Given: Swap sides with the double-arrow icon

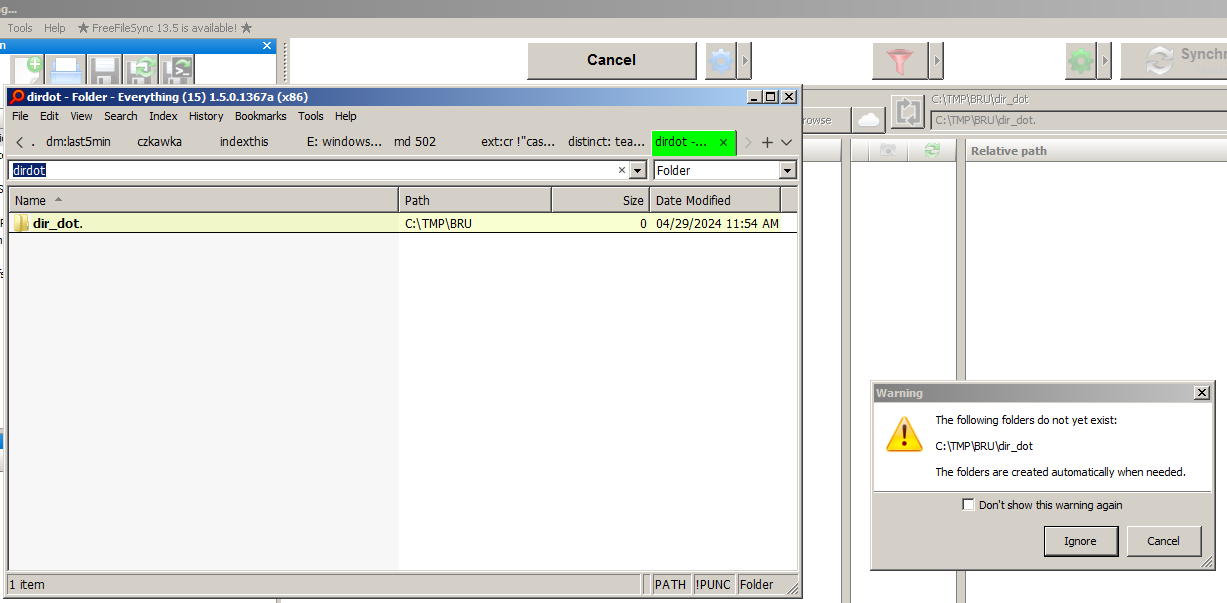Looking at the screenshot, I should click(907, 112).
